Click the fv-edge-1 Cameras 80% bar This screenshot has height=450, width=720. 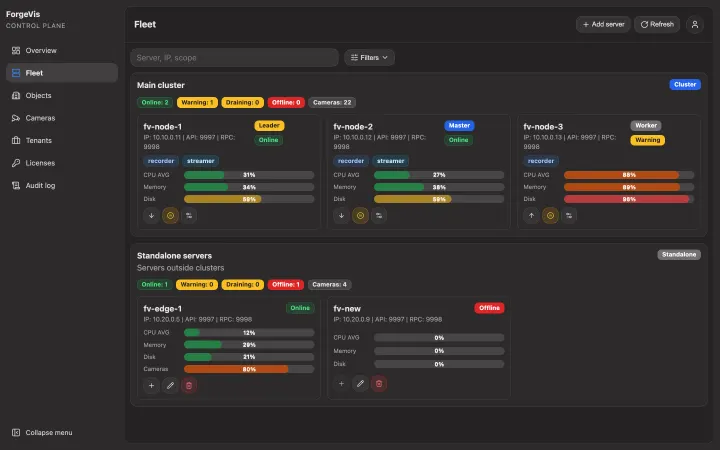point(249,369)
